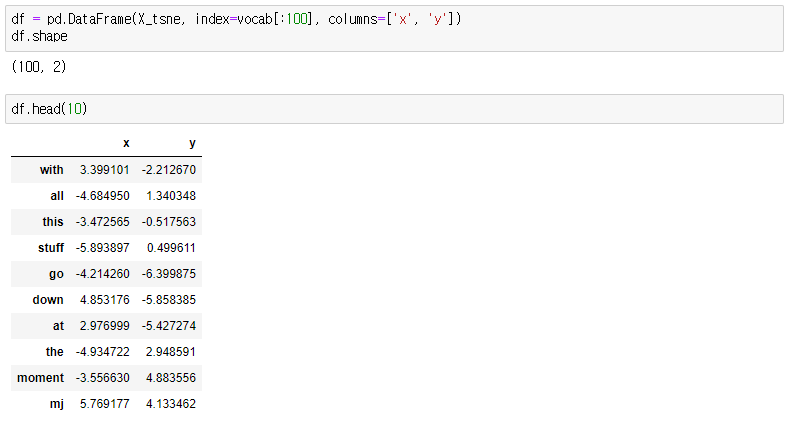Click y value 0.499611

point(171,248)
